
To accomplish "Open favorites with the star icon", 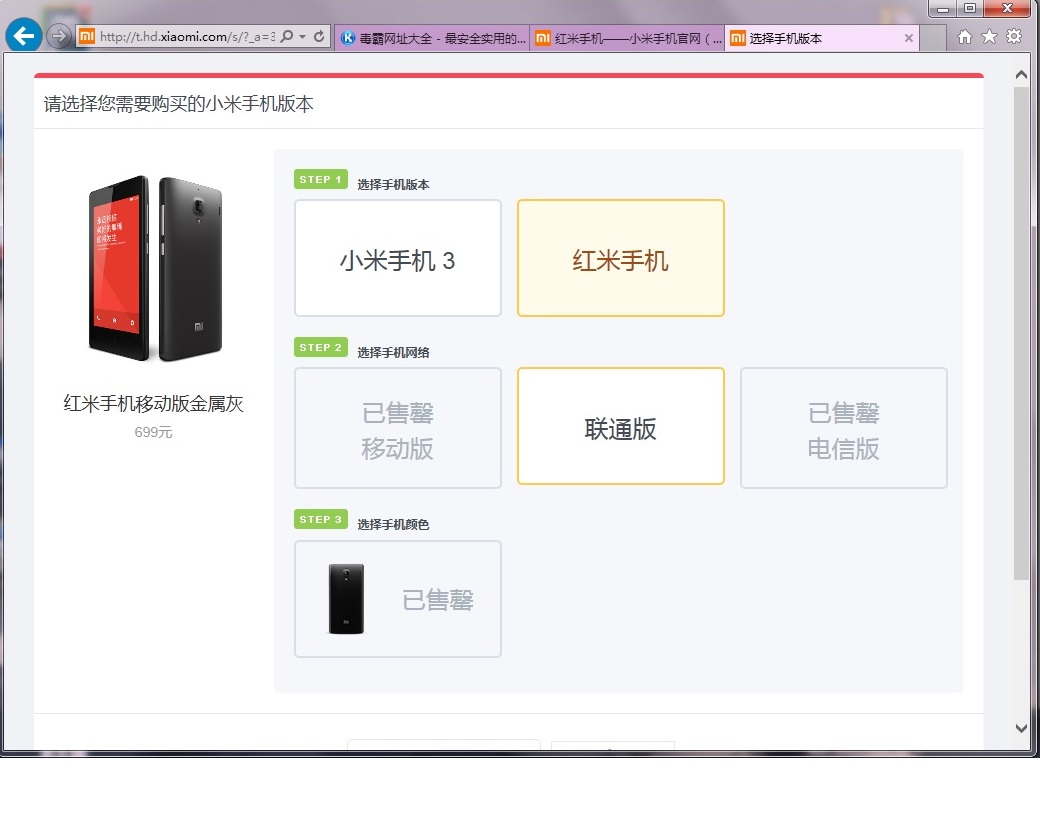I will (989, 36).
